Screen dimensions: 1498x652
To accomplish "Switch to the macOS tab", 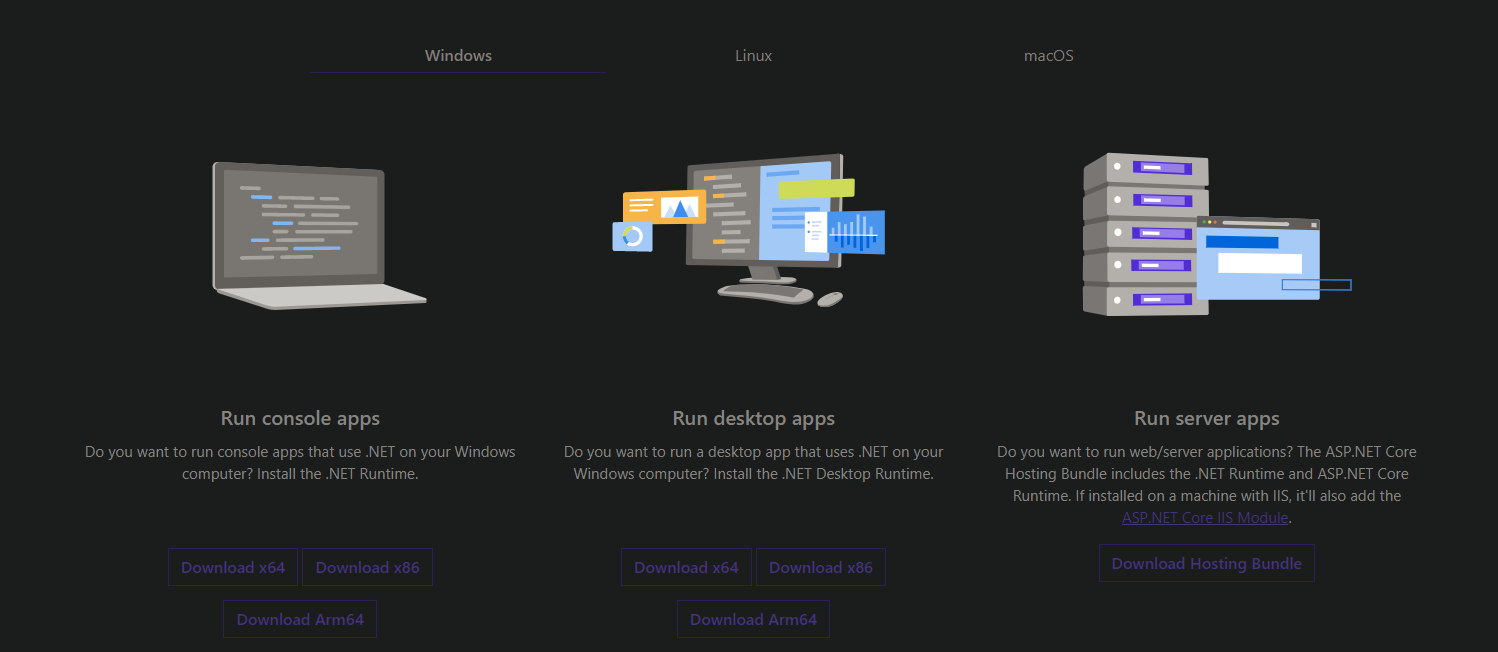I will click(x=1048, y=55).
